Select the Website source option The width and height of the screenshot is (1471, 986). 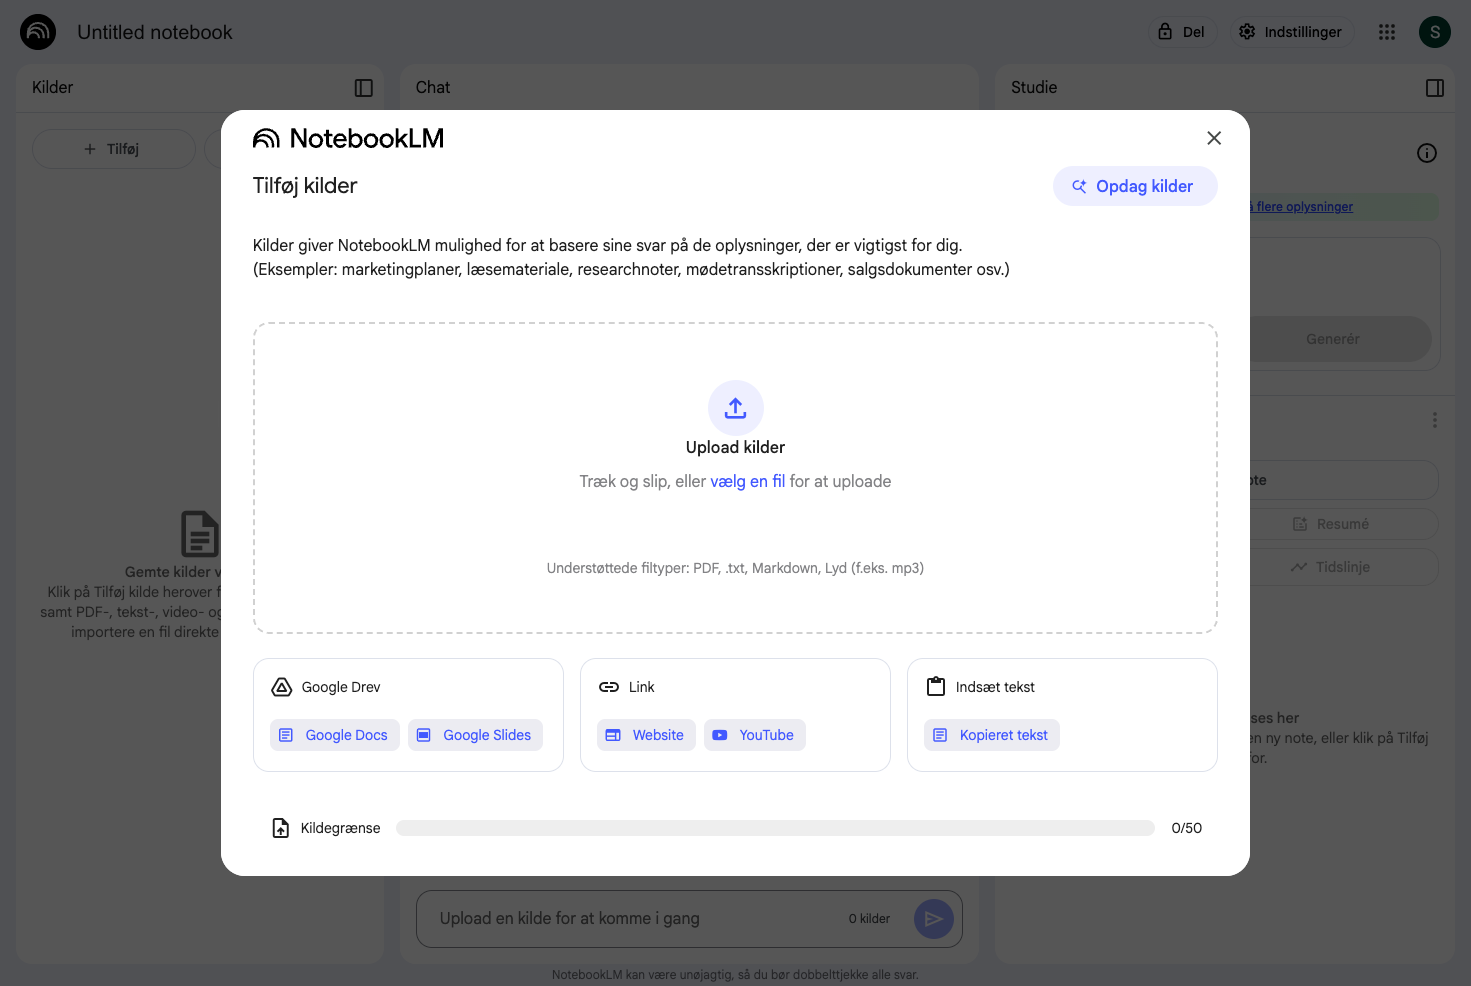point(646,735)
